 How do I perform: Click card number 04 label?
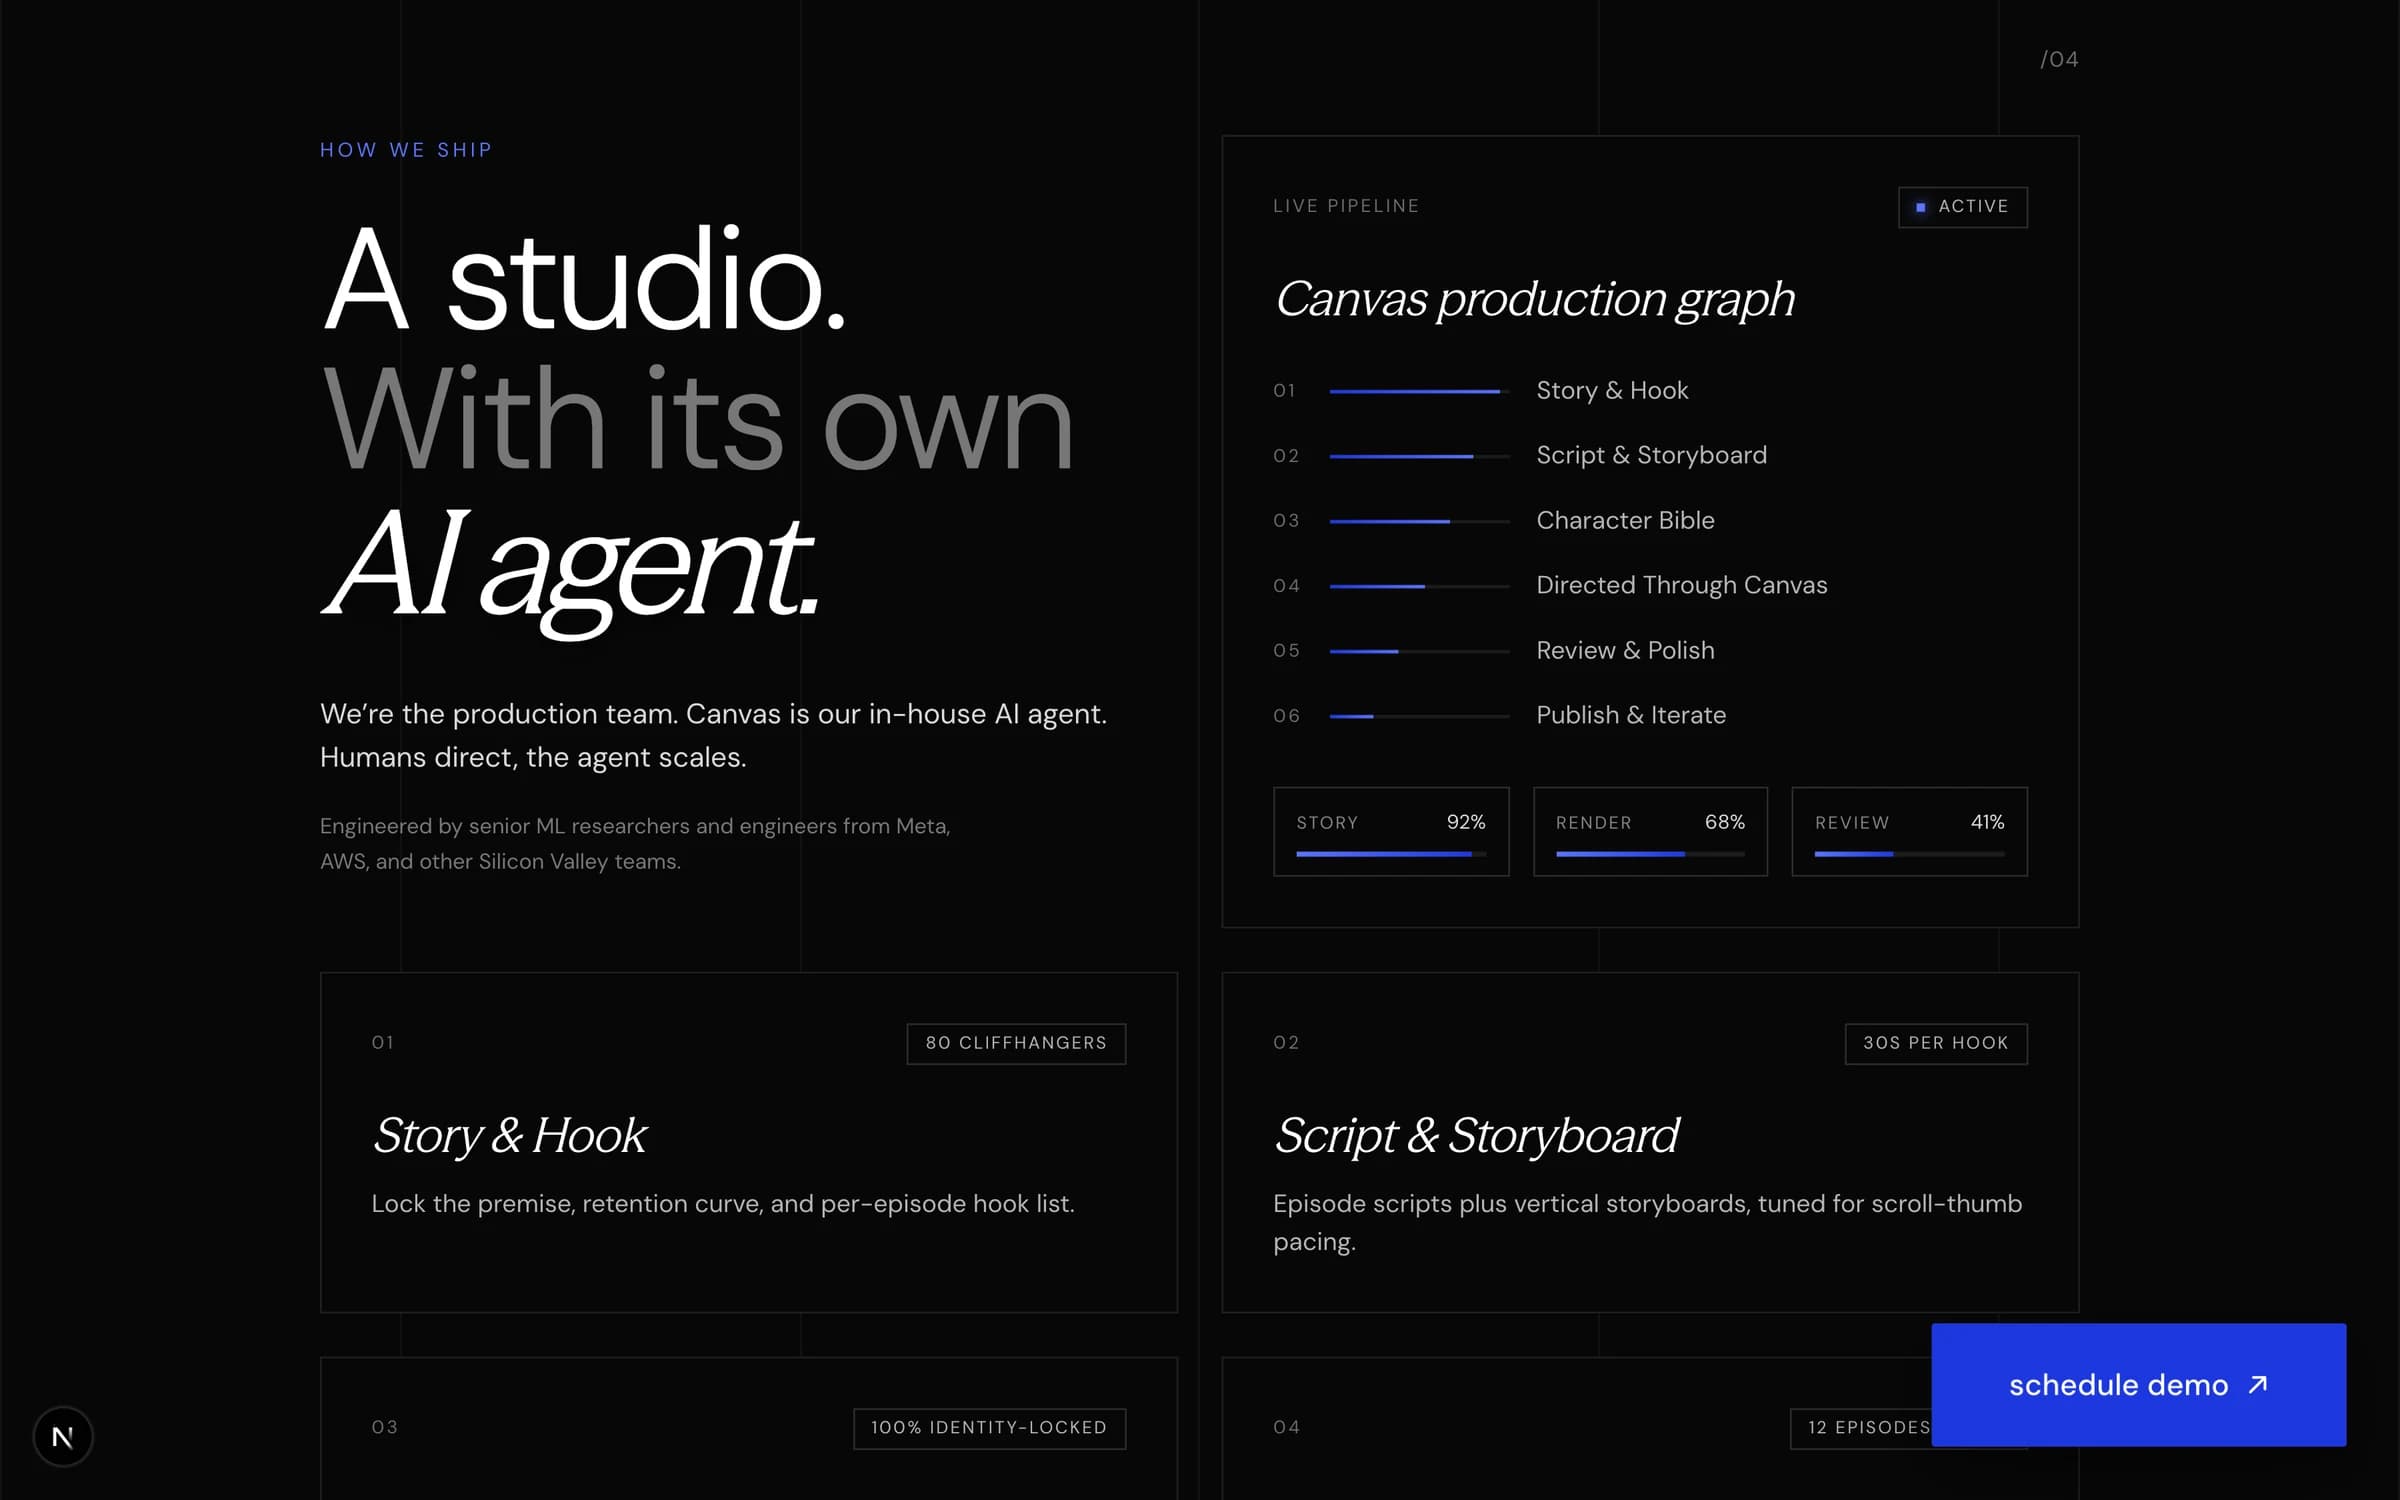pos(1287,1427)
